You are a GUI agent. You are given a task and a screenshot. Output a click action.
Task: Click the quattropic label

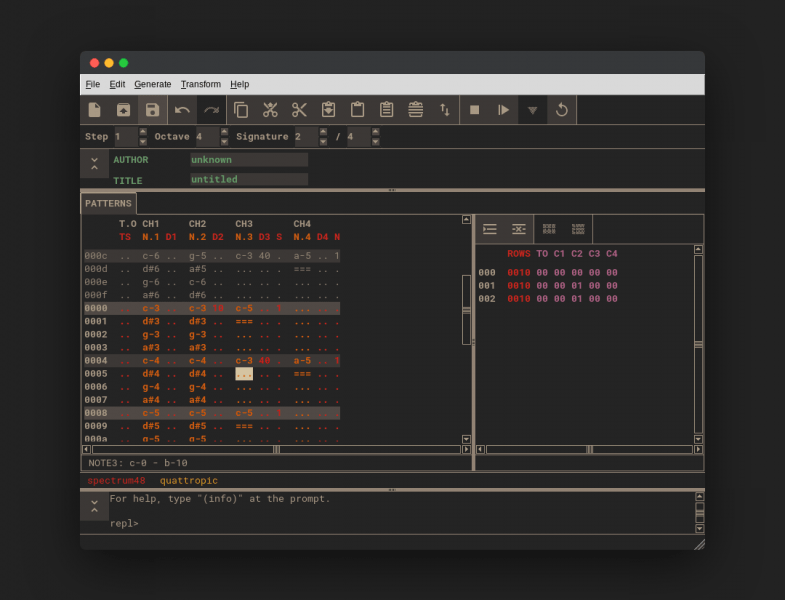tap(189, 480)
